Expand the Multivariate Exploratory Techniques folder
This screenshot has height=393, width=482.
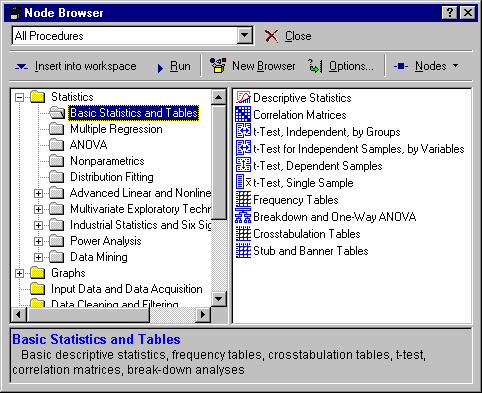pyautogui.click(x=39, y=209)
